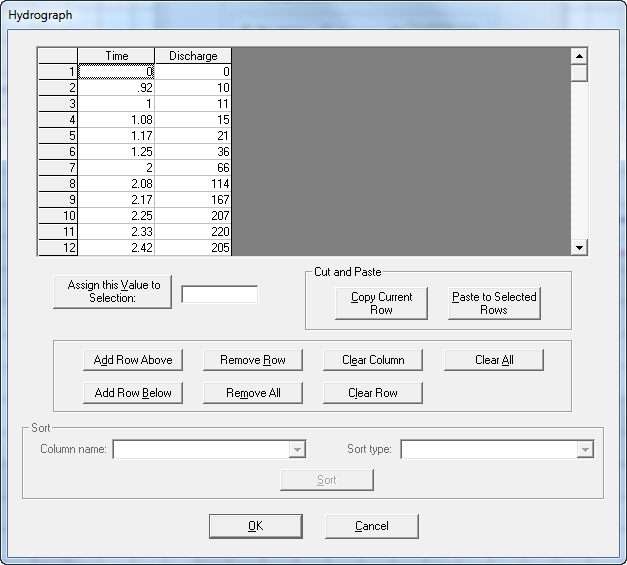Select the Time column header
The height and width of the screenshot is (565, 627).
pos(117,56)
